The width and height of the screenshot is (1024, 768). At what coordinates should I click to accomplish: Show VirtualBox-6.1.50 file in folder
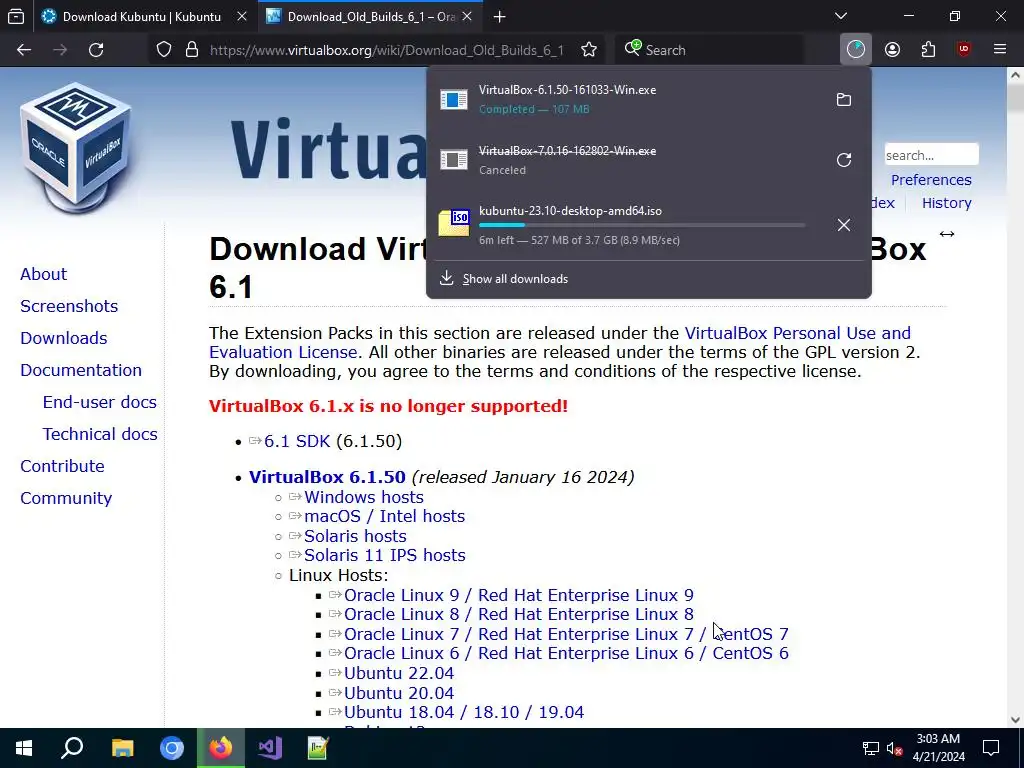click(x=844, y=100)
